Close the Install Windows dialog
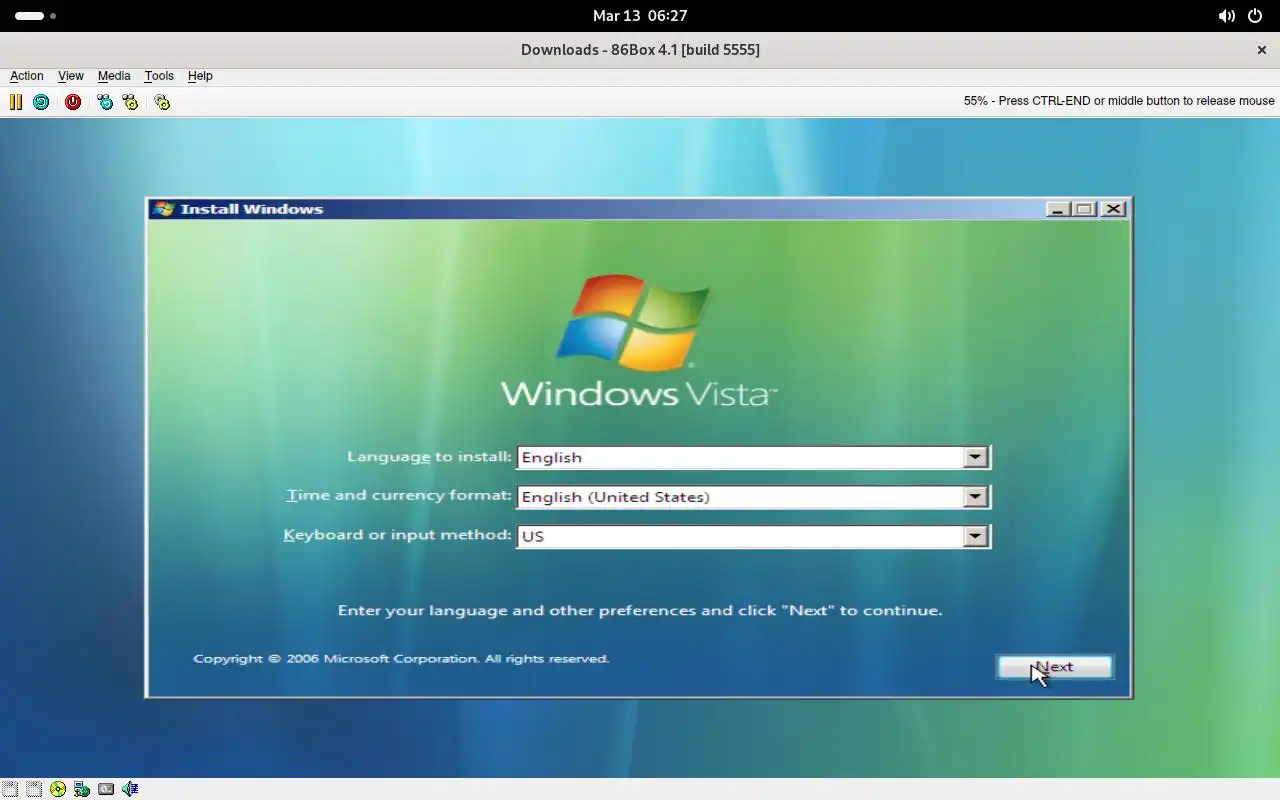 1113,209
